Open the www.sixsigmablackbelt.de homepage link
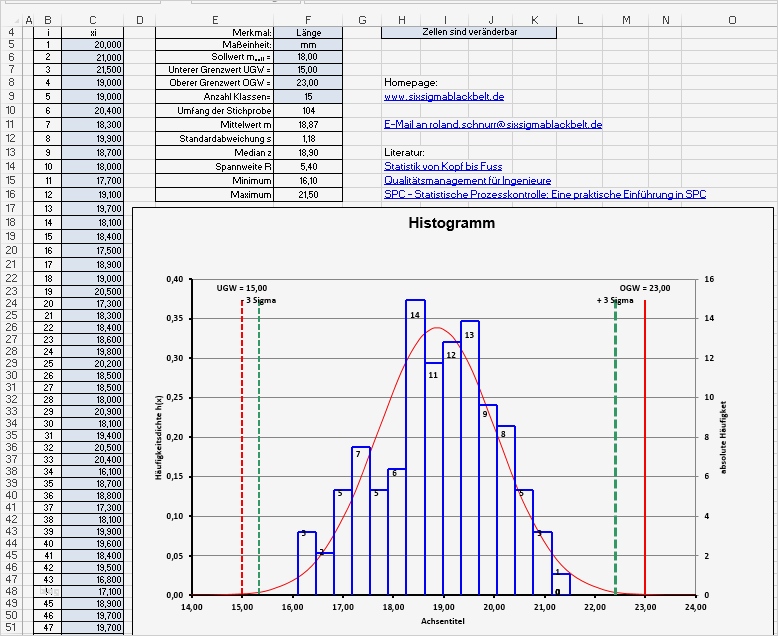 443,97
